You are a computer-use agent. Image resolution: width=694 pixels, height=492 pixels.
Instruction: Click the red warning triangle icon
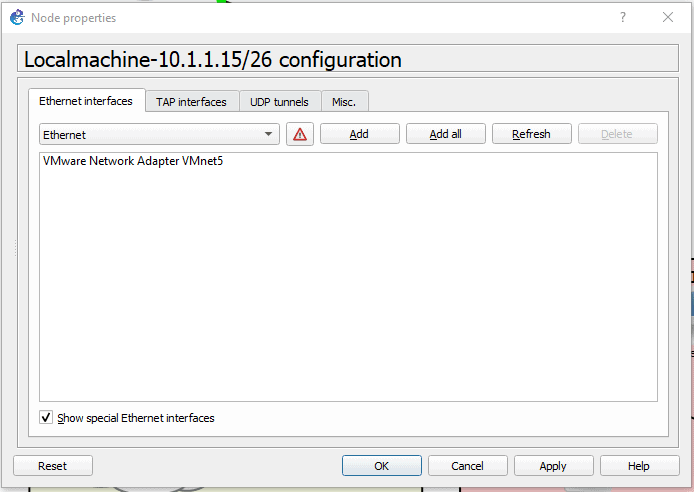(300, 134)
